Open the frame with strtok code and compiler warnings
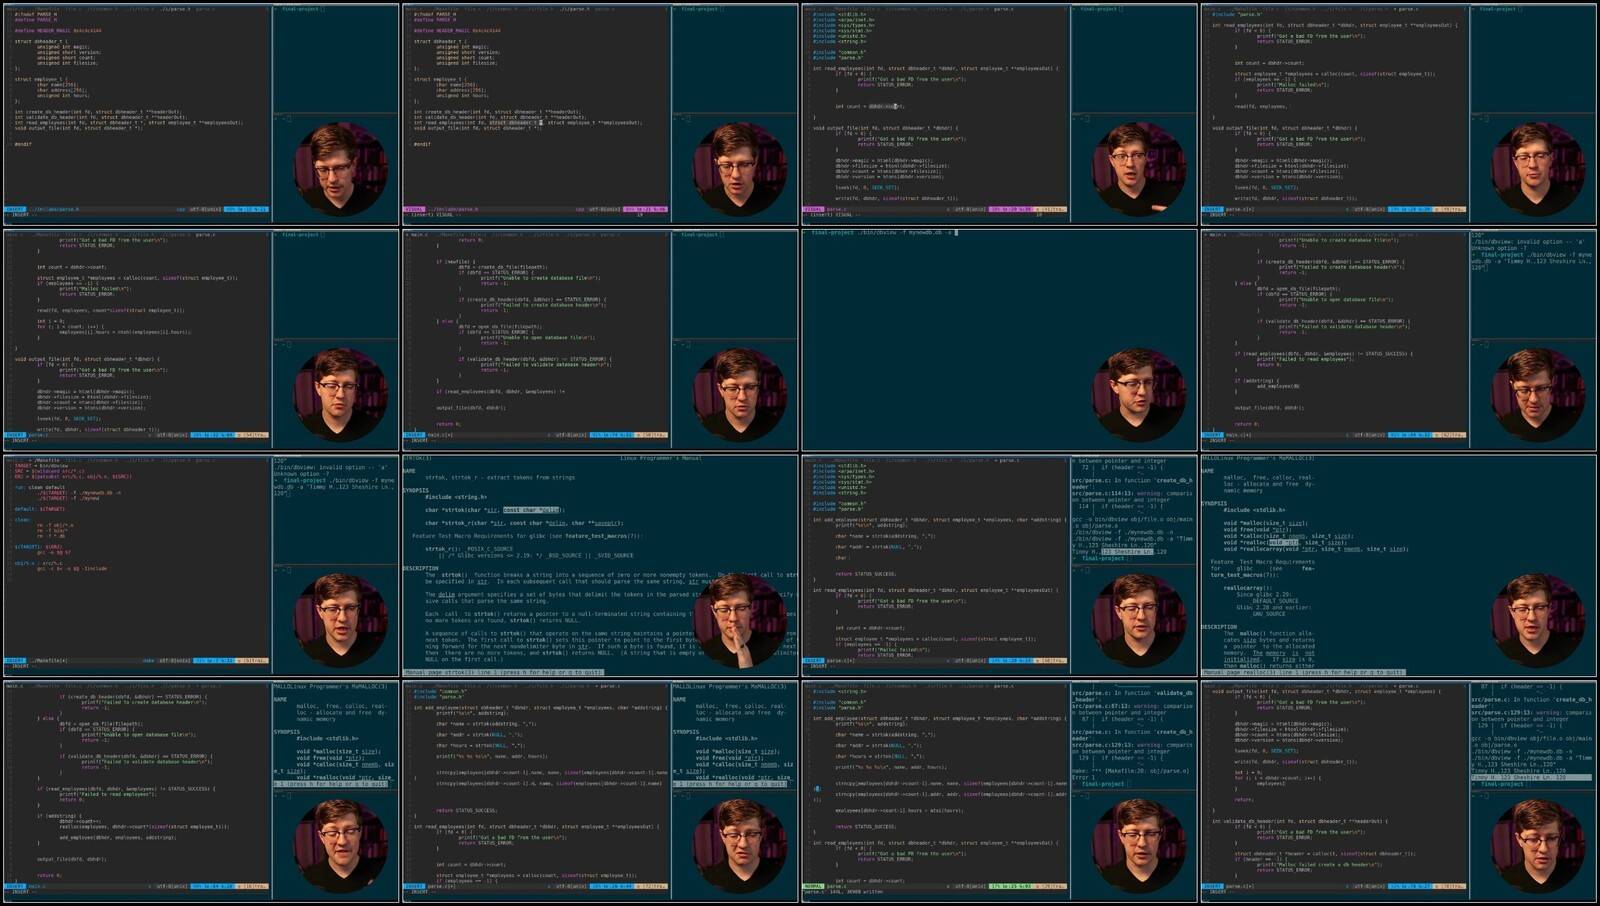Image resolution: width=1600 pixels, height=906 pixels. [x=1000, y=566]
